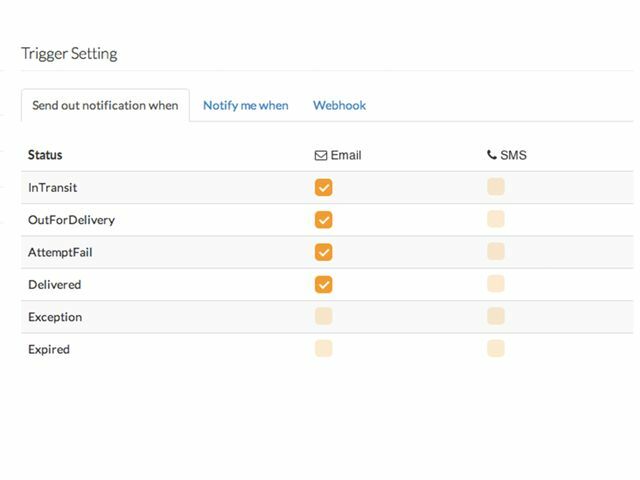Enable Email notification for Expired status
The height and width of the screenshot is (480, 640).
tap(323, 349)
